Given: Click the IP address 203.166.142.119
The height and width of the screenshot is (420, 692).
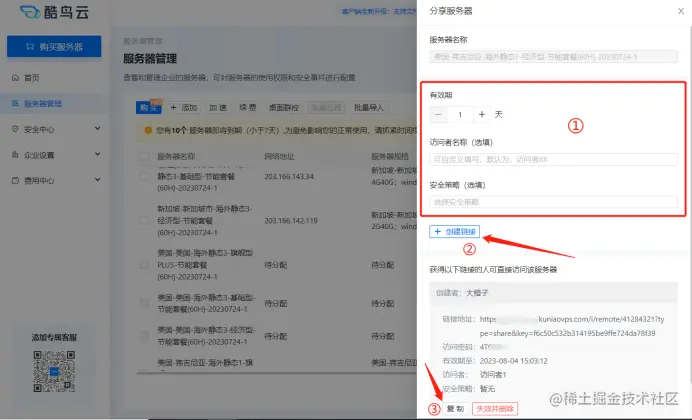Looking at the screenshot, I should click(291, 221).
